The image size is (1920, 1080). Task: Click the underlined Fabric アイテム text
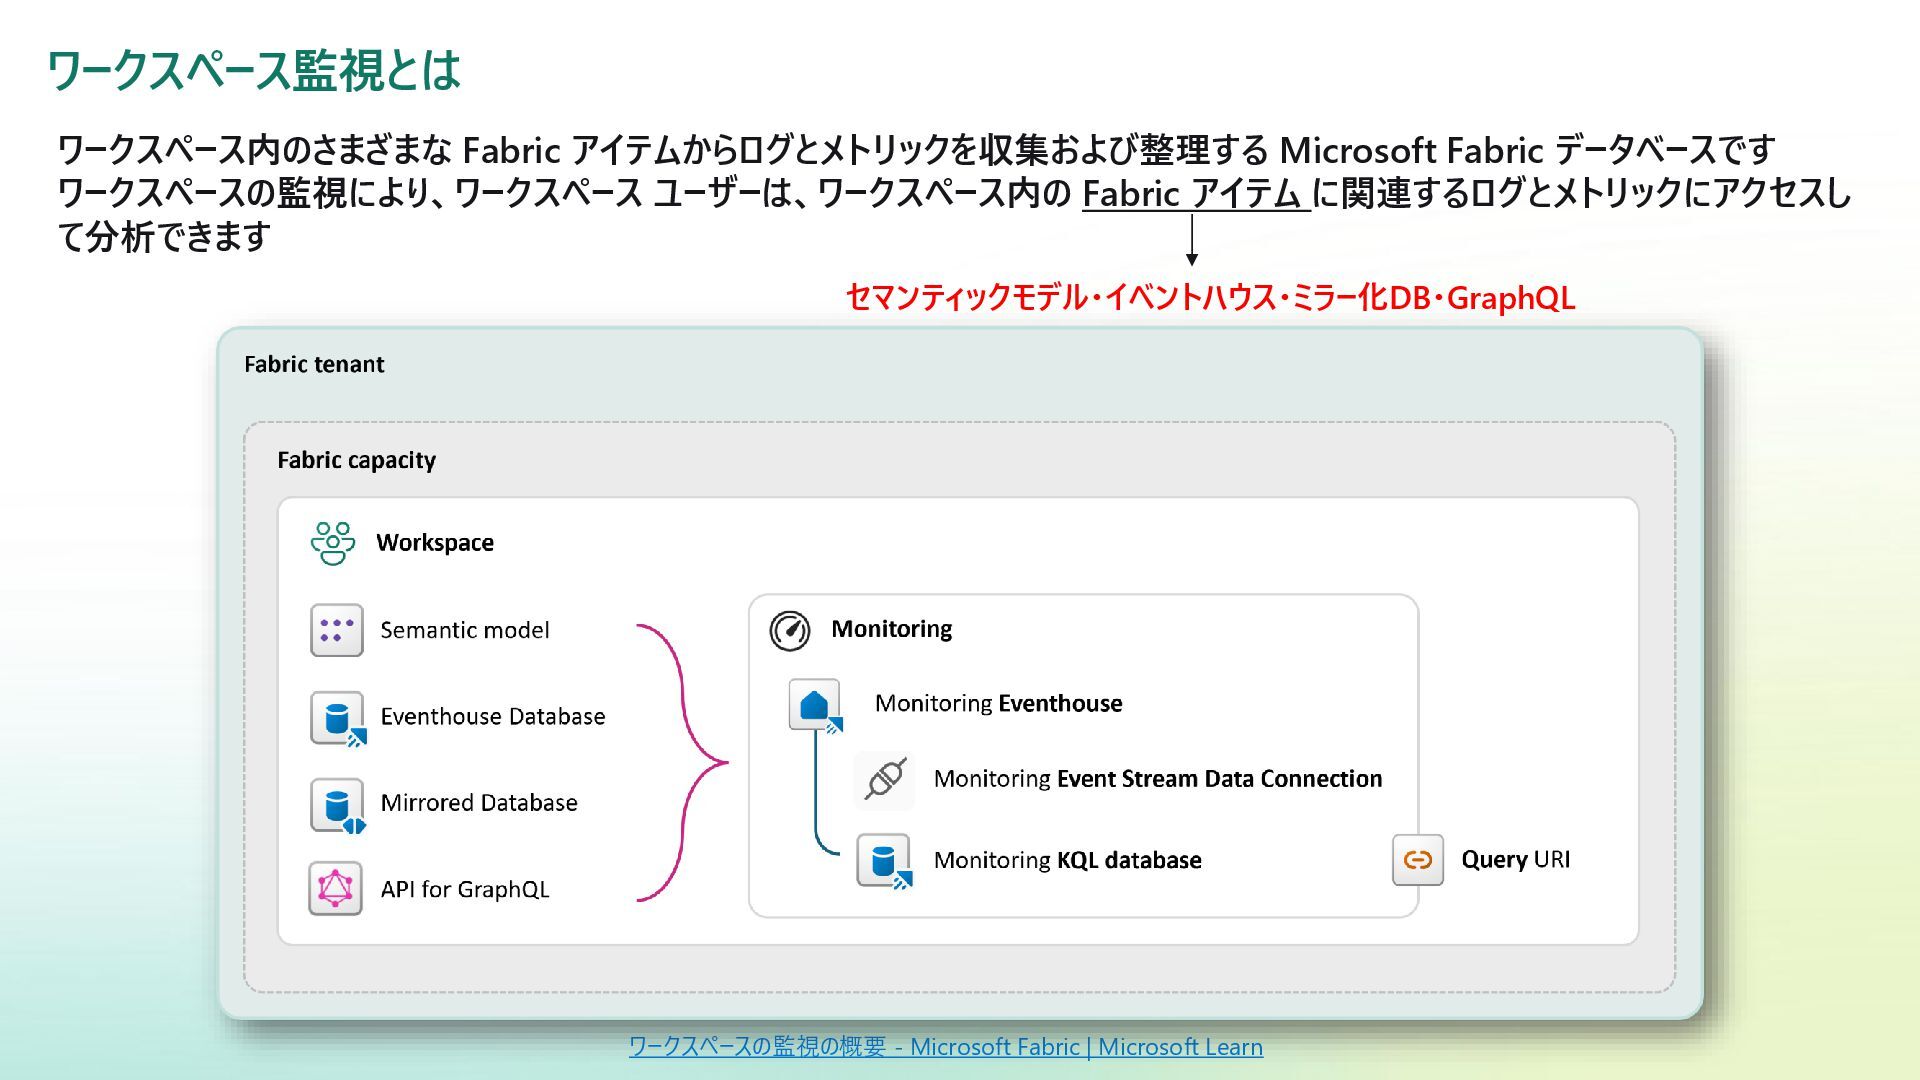tap(1194, 193)
